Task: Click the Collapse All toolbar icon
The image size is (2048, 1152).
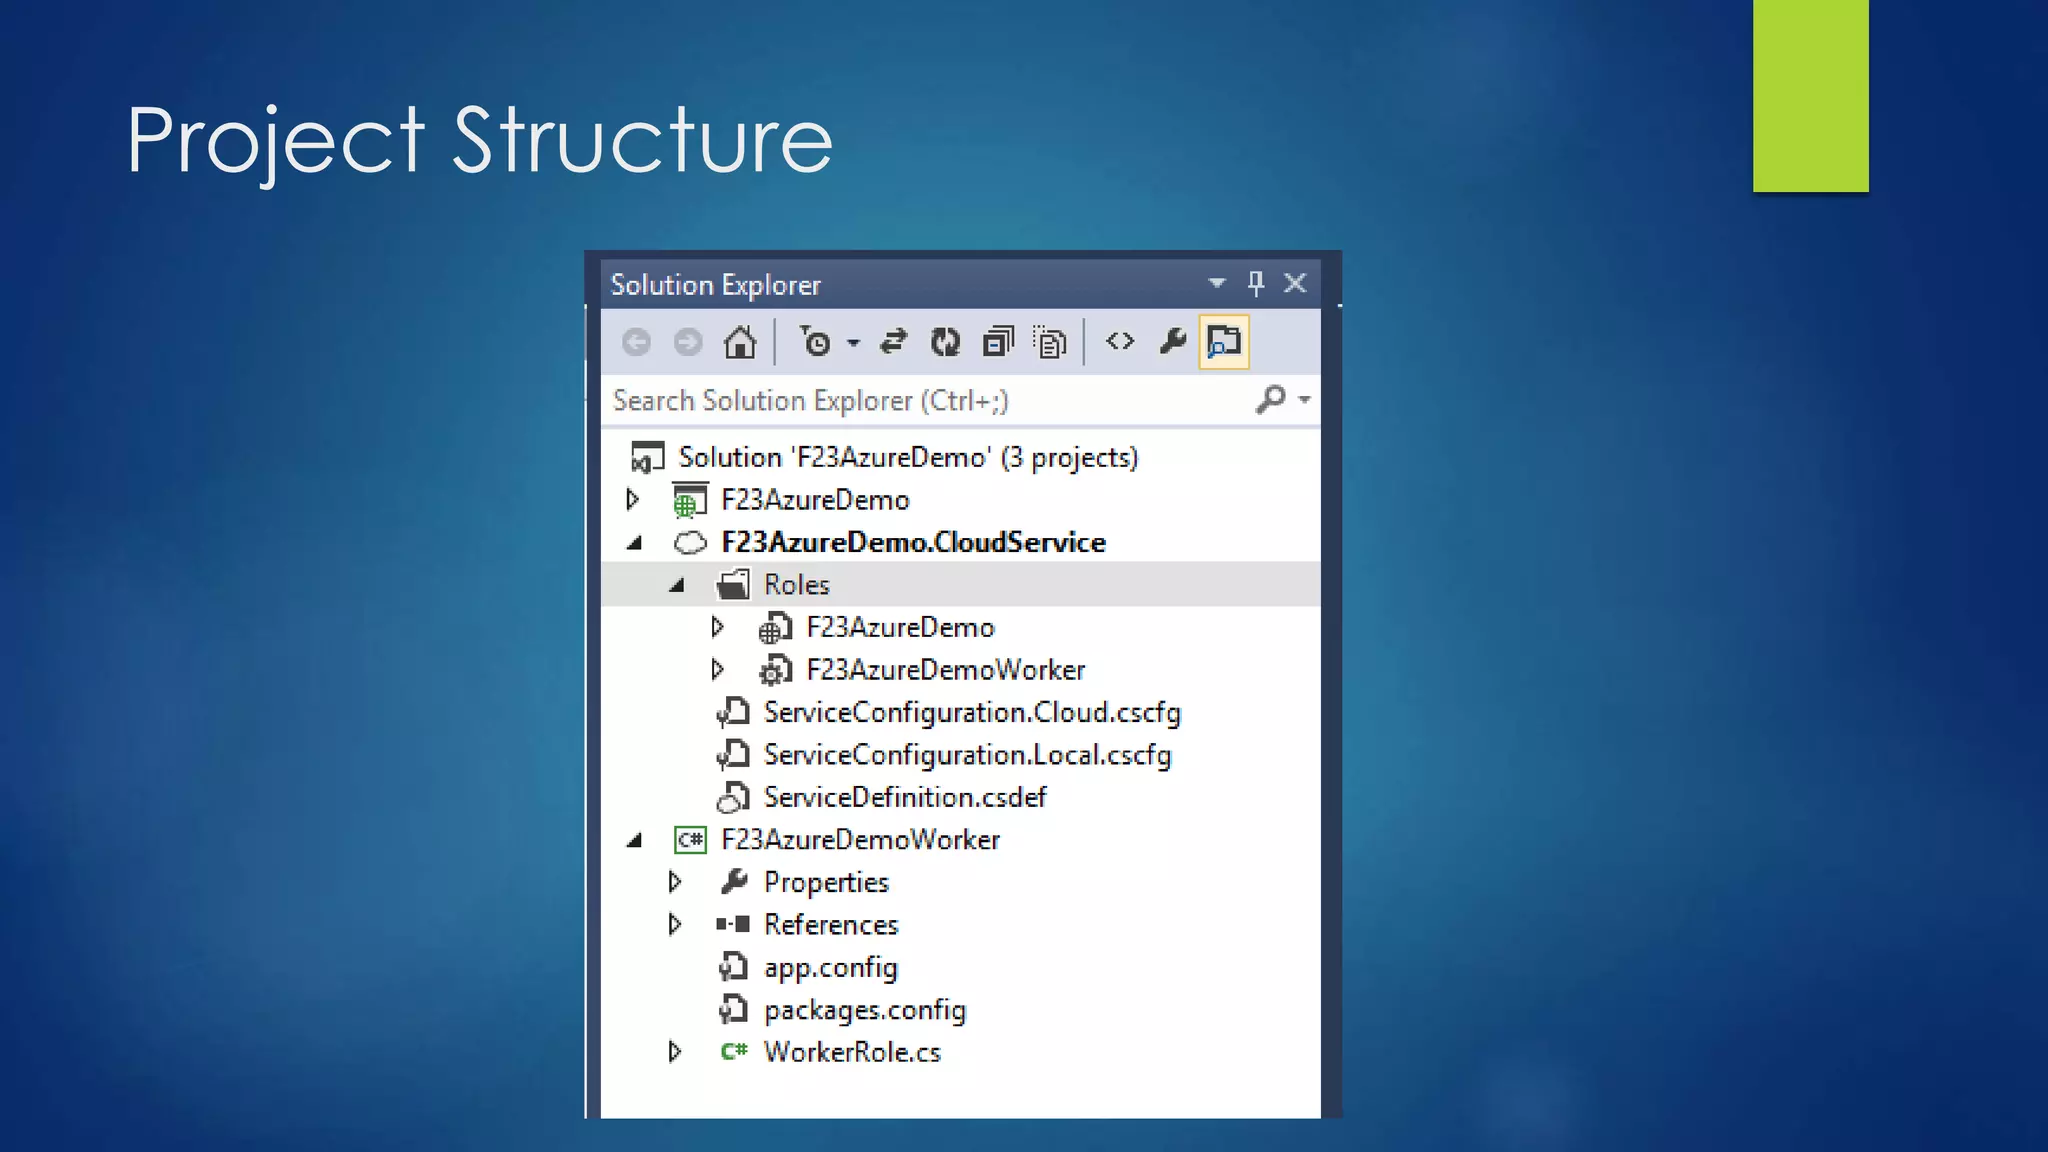Action: (x=998, y=343)
